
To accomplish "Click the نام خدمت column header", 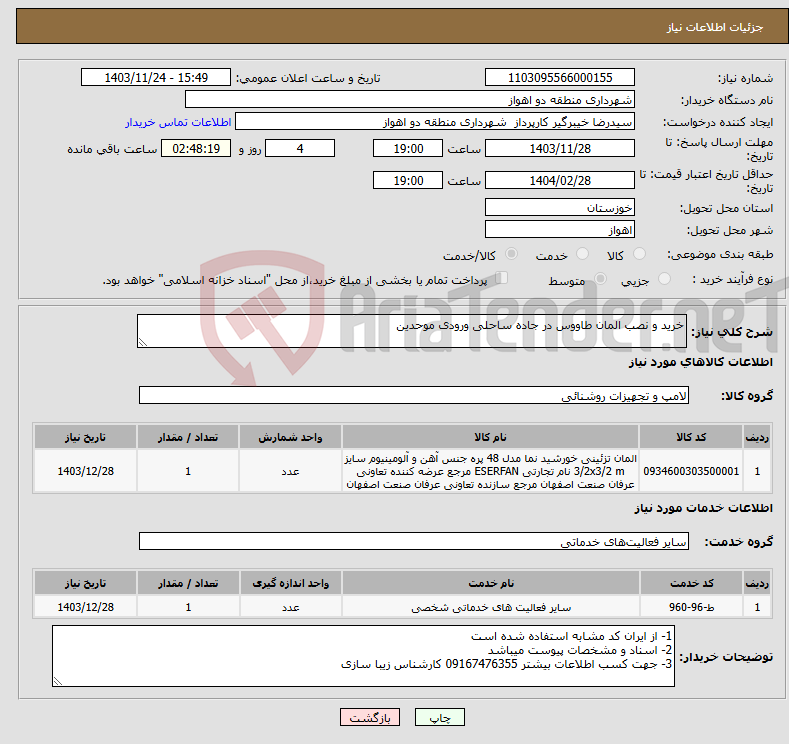I will coord(491,583).
